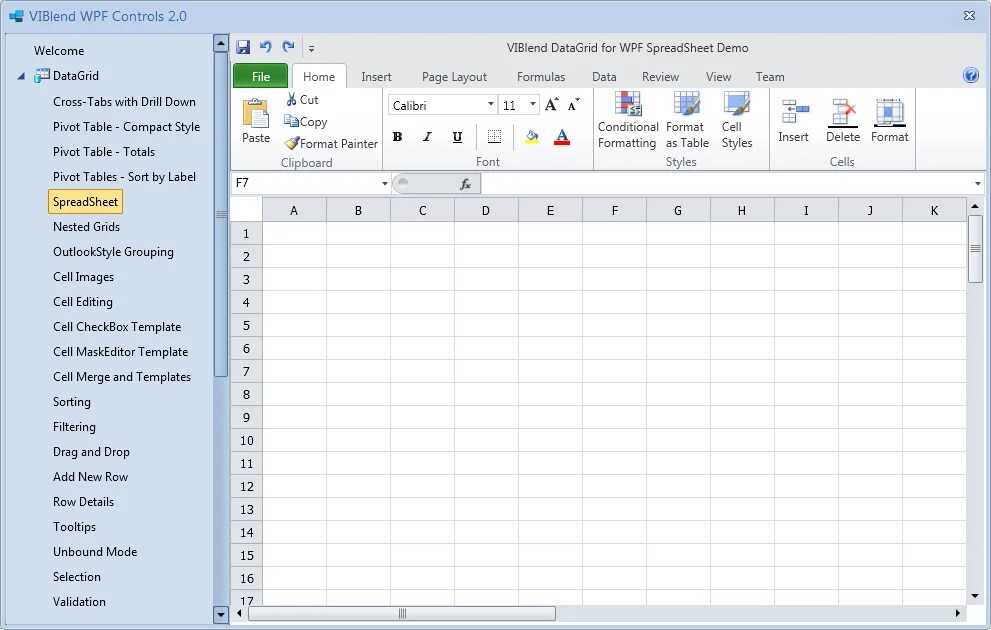
Task: Open Conditional Formatting
Action: [628, 121]
